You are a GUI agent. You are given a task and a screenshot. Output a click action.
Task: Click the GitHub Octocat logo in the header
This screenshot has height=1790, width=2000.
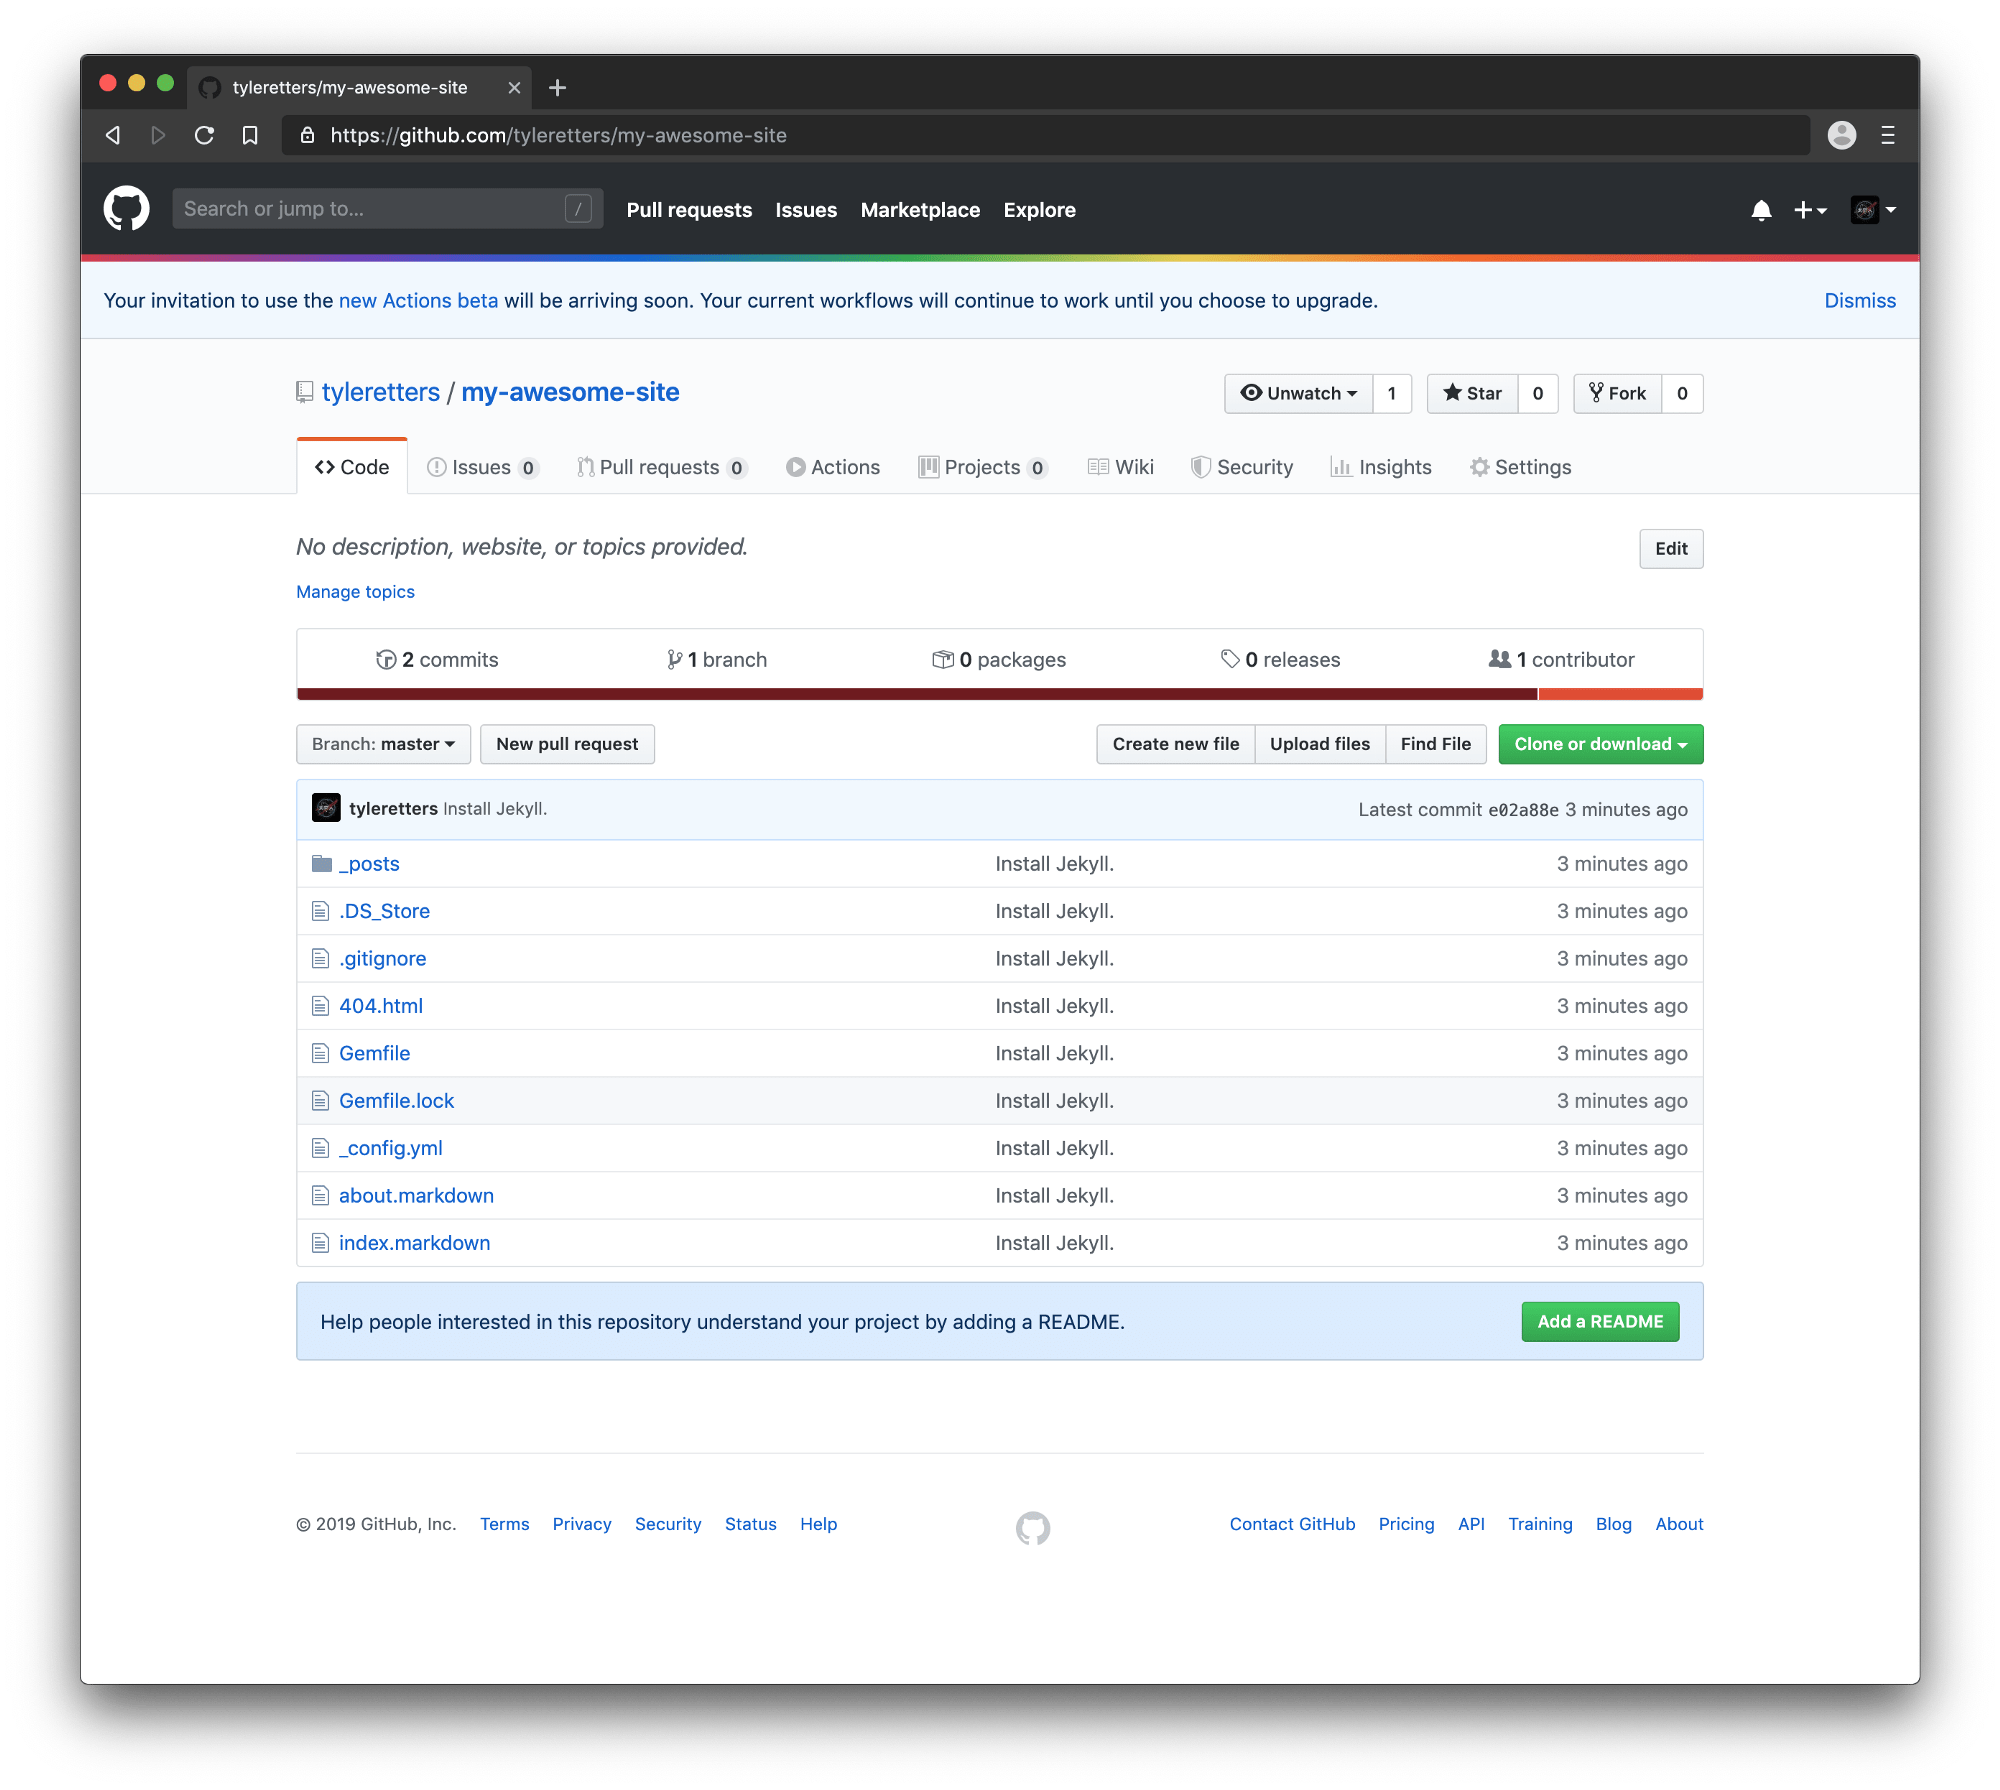126,209
